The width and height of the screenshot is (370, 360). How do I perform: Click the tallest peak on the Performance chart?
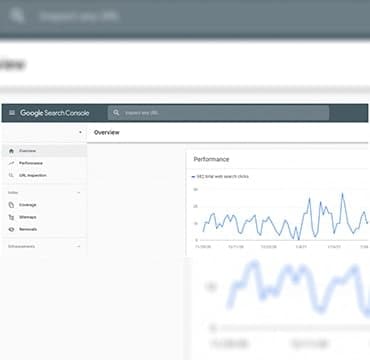(342, 194)
